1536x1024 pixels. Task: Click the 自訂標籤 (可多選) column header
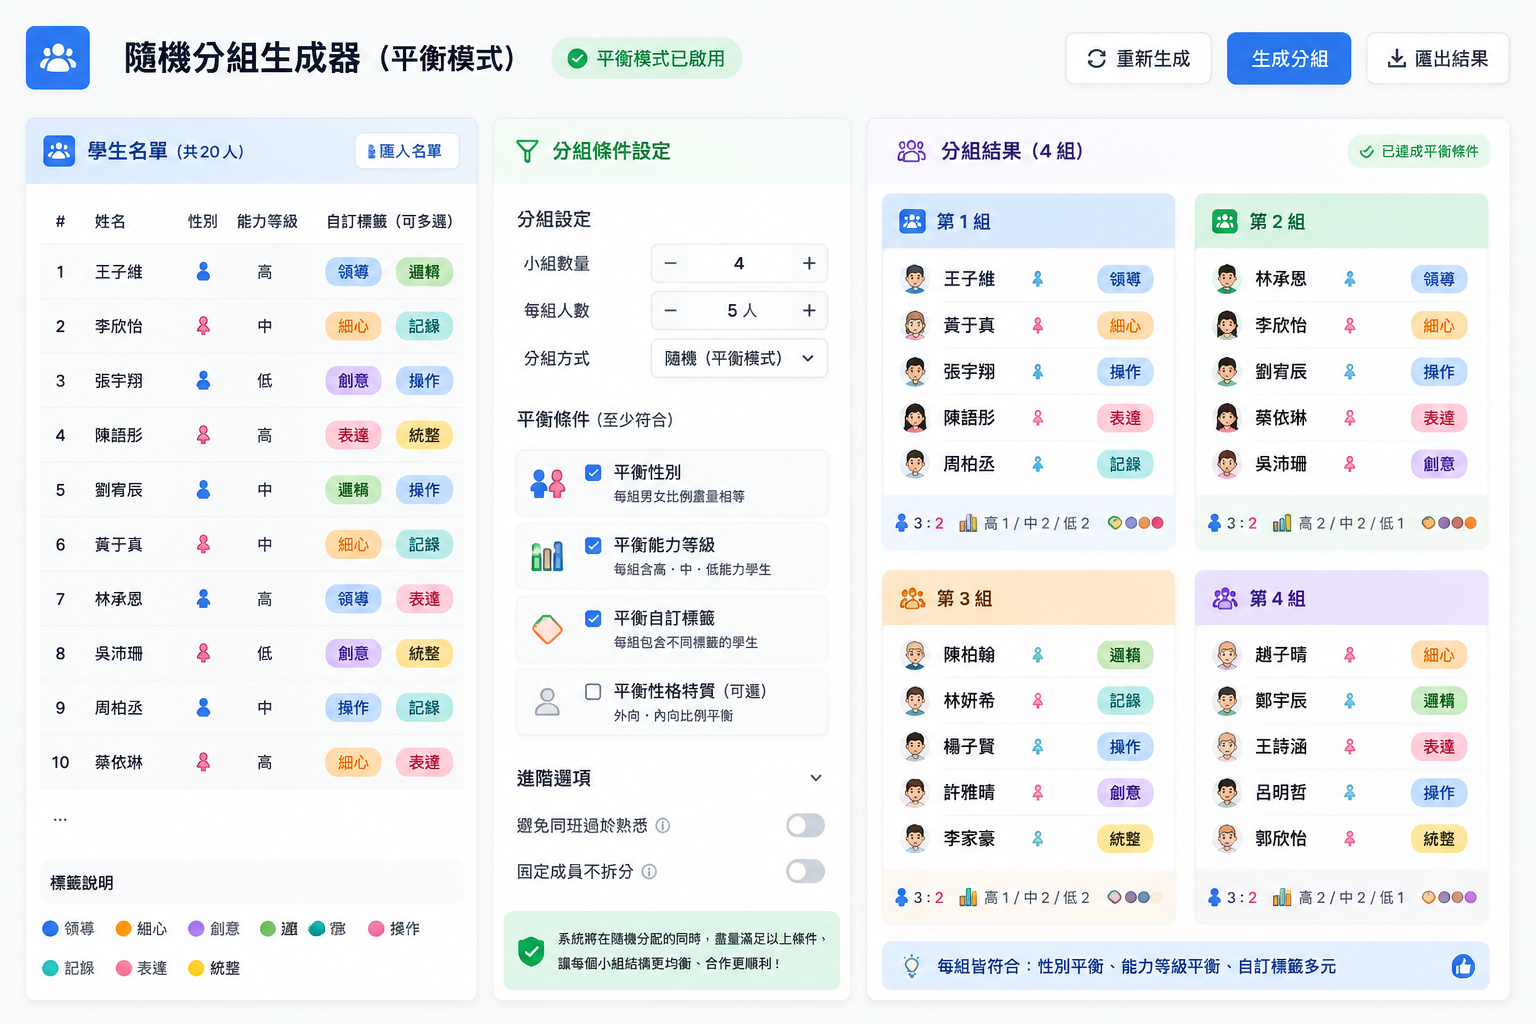(389, 221)
